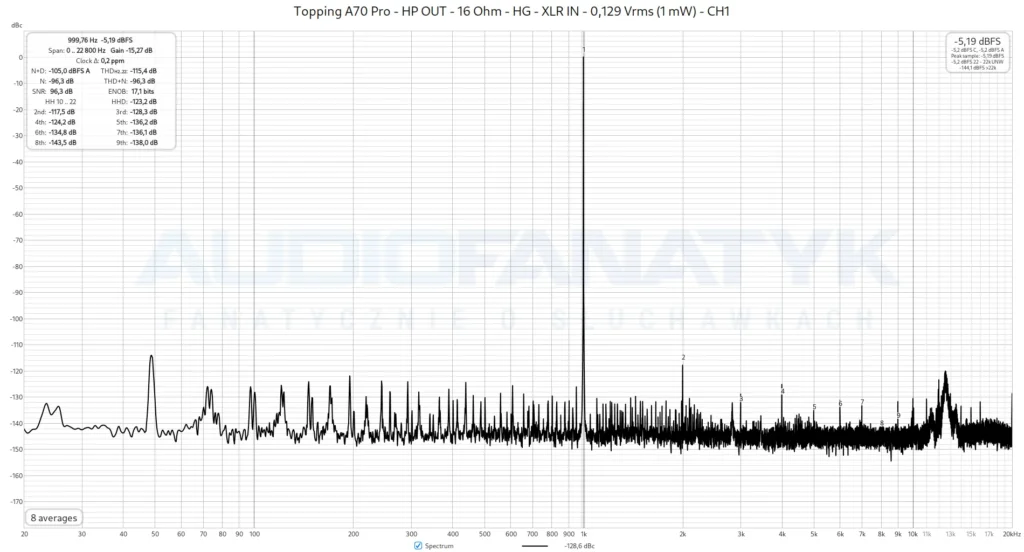Viewport: 1024px width, 552px height.
Task: Click the dBc Y-axis unit label
Action: click(x=16, y=25)
